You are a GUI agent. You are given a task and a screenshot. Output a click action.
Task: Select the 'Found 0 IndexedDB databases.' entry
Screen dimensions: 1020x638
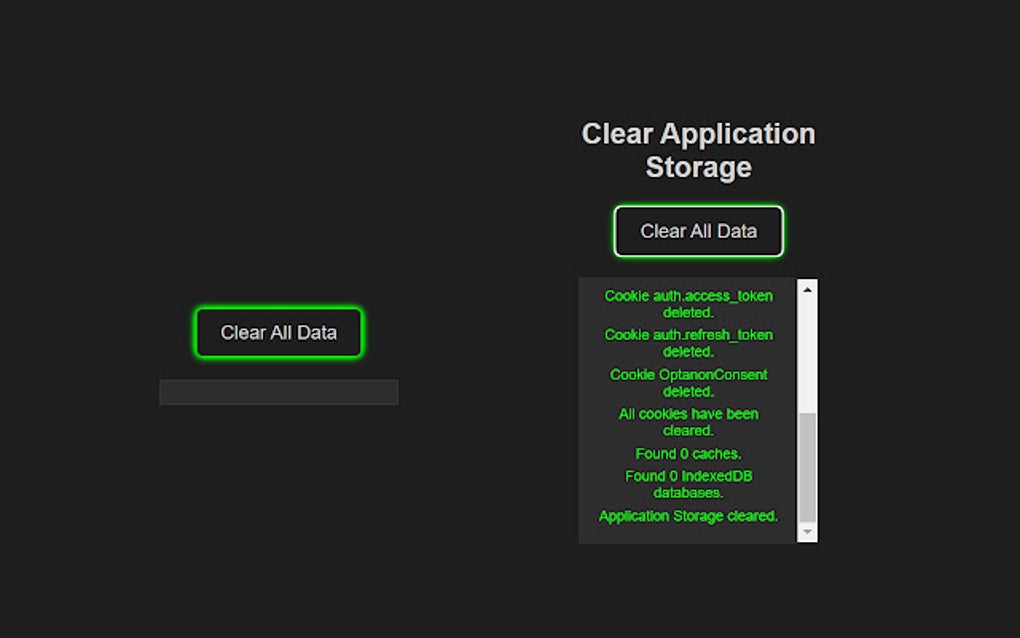pyautogui.click(x=688, y=483)
